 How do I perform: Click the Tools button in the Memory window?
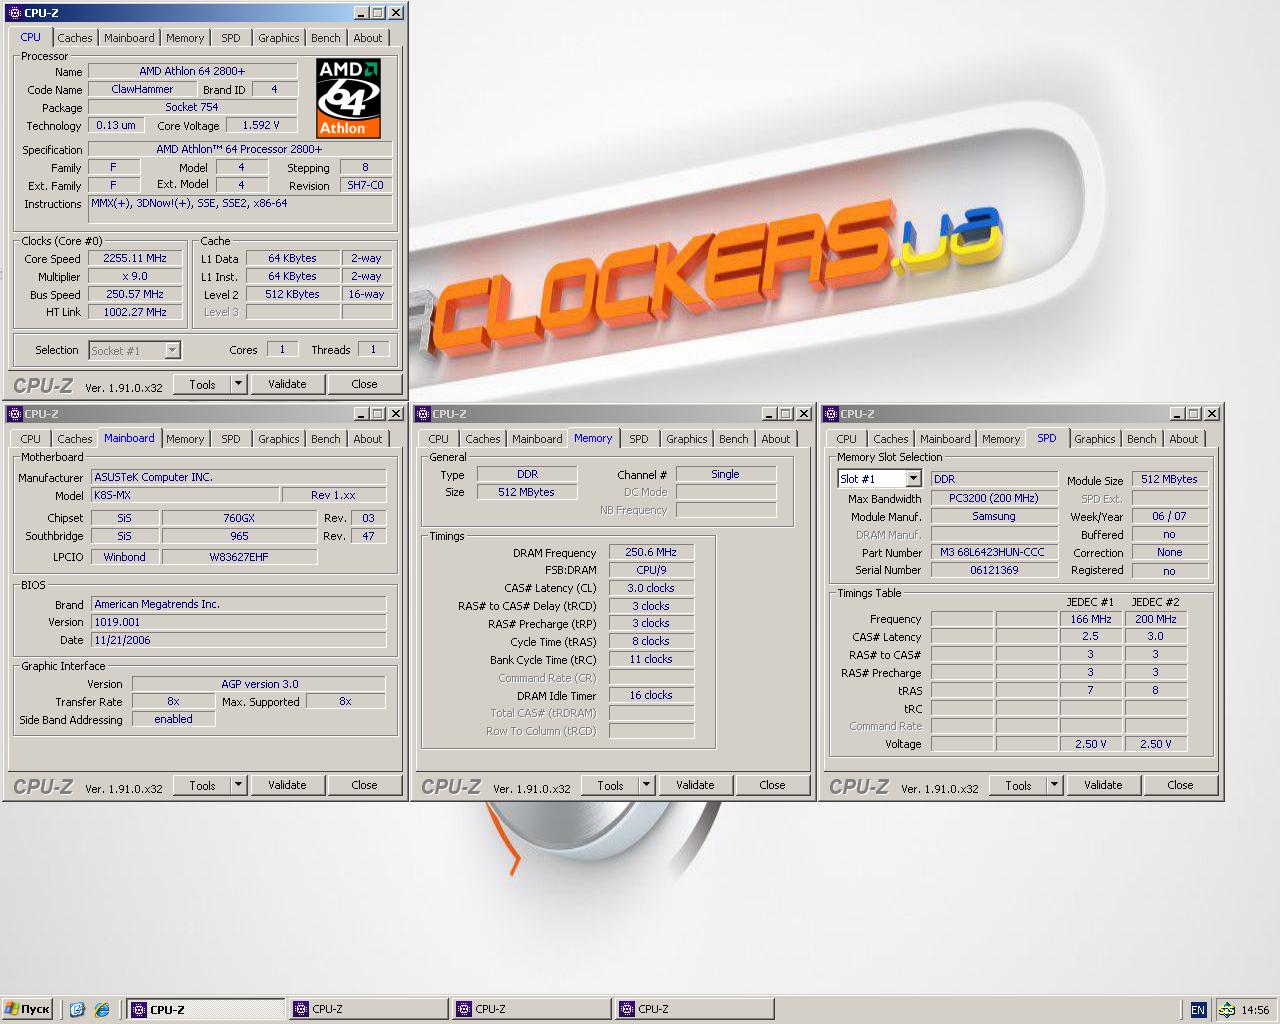coord(611,785)
